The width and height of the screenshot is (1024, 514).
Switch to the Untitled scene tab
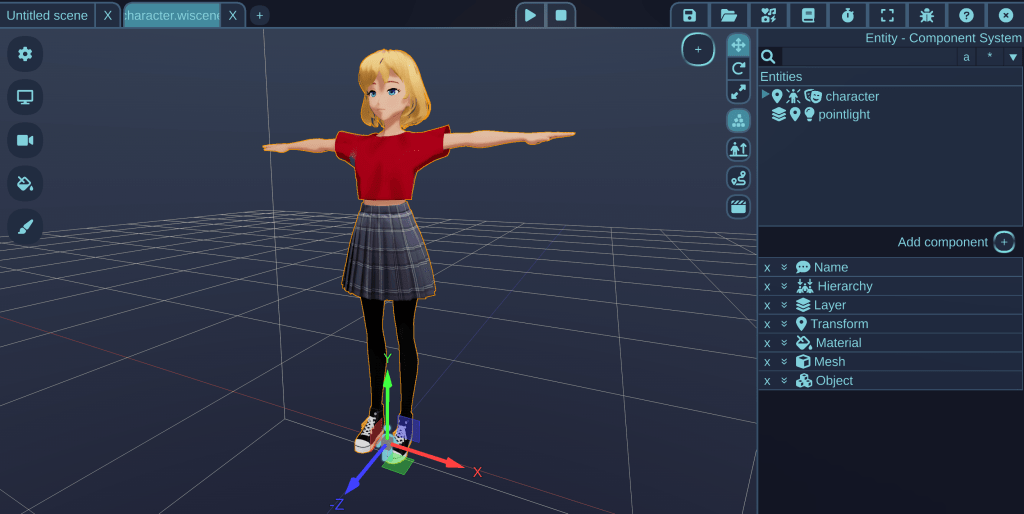[47, 15]
